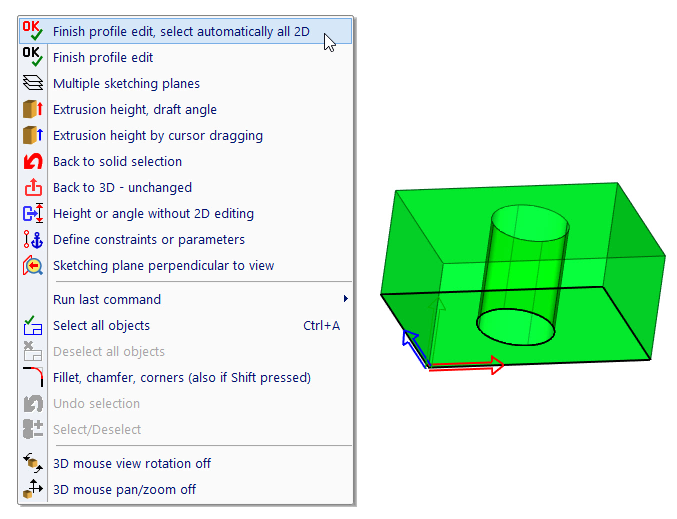
Task: Click the Define constraints anchor icon
Action: coord(33,240)
